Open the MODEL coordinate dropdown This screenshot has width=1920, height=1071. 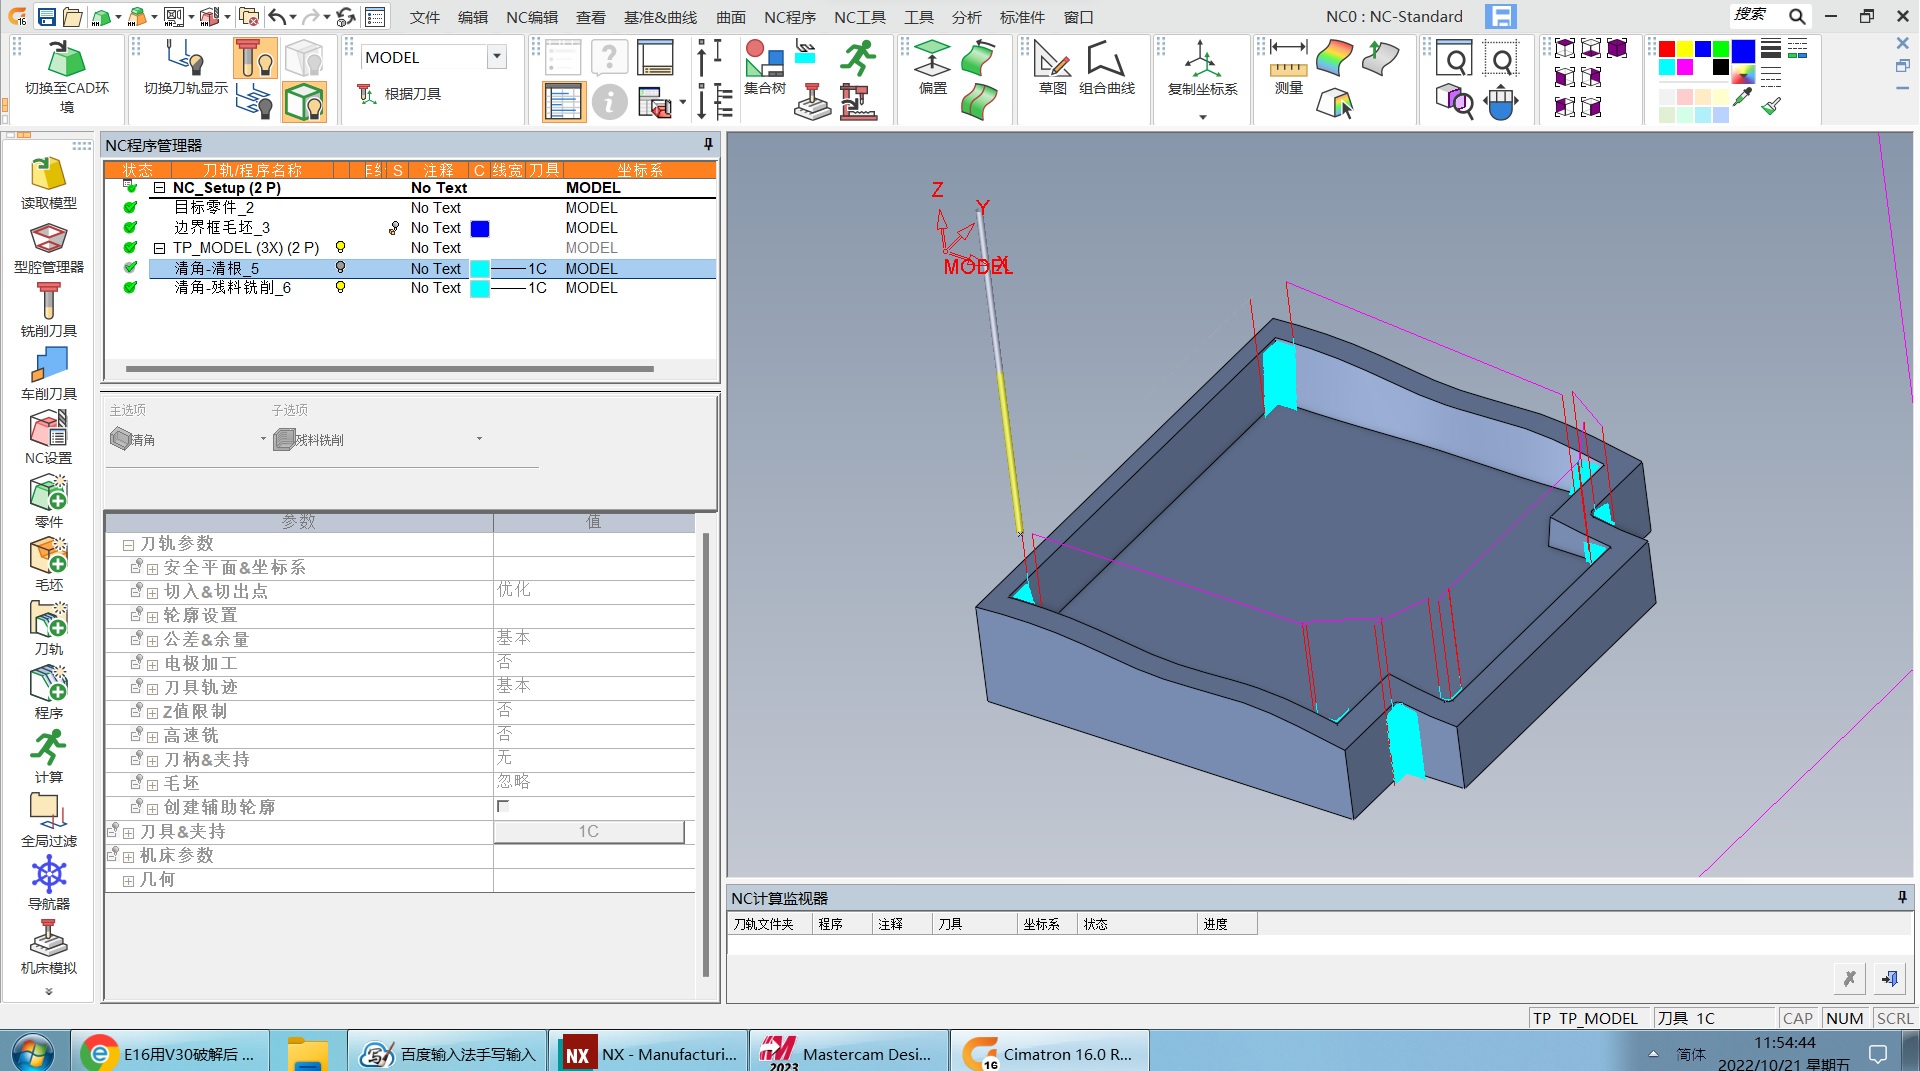[x=497, y=57]
